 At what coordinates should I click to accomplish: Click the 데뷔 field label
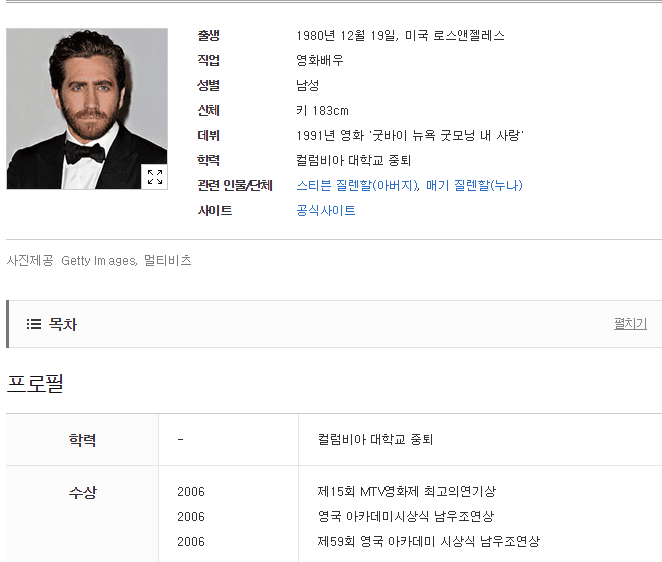[209, 136]
